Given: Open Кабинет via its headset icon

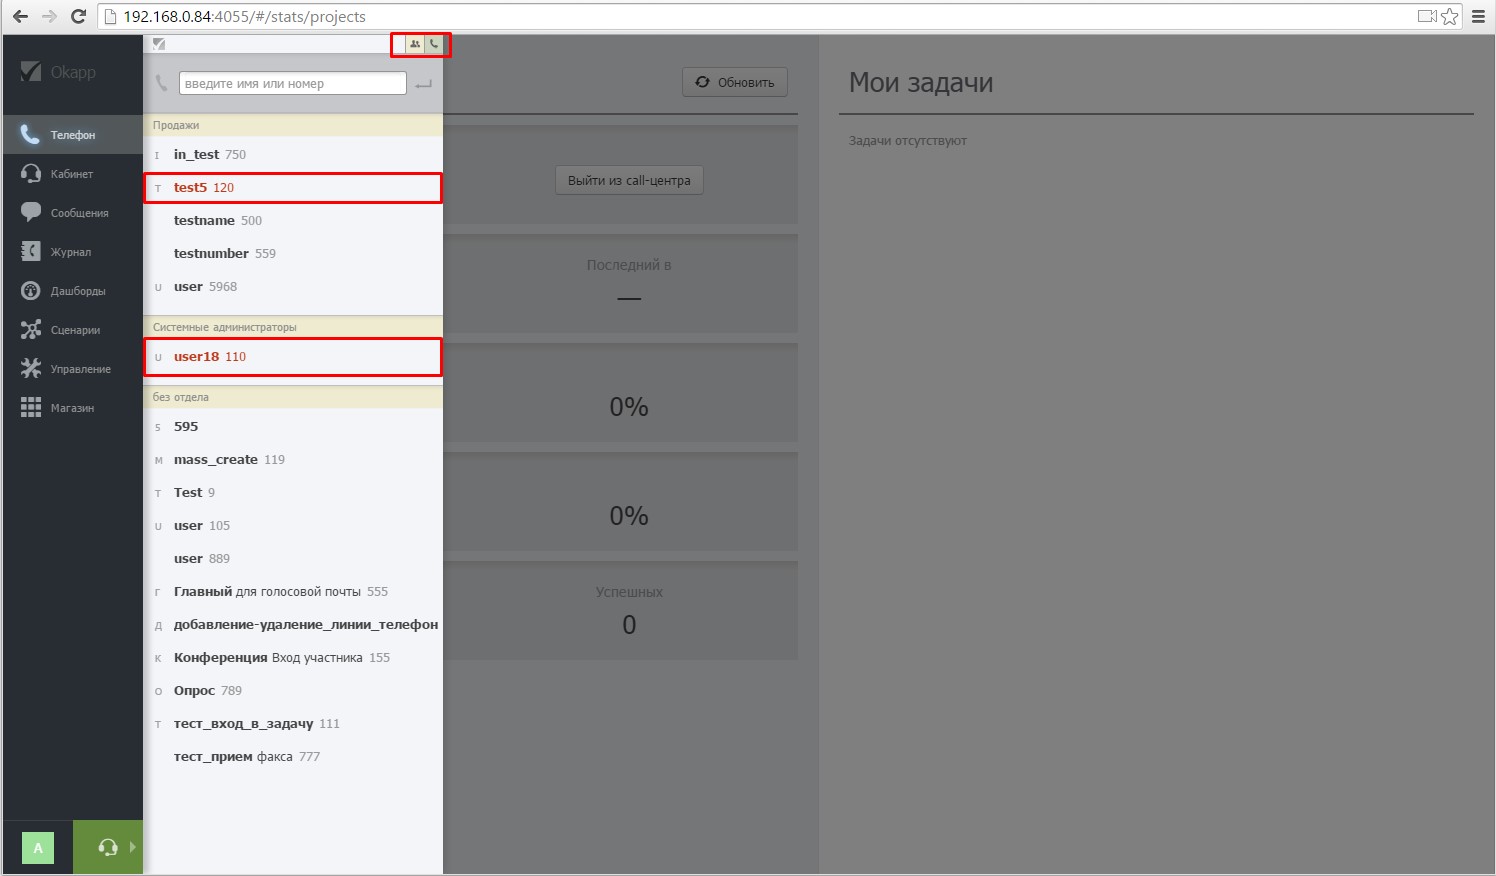Looking at the screenshot, I should tap(30, 174).
